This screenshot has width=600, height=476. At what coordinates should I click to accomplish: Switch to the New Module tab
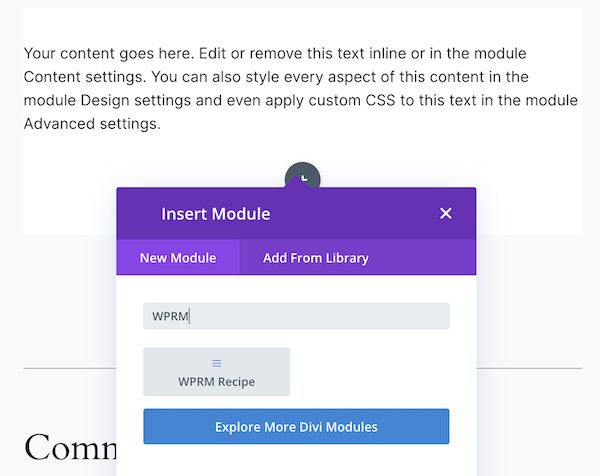[x=178, y=258]
